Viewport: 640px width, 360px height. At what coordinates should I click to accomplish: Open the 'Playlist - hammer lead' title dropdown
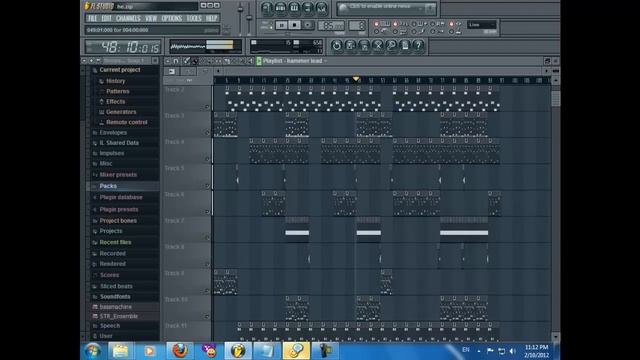coord(295,61)
